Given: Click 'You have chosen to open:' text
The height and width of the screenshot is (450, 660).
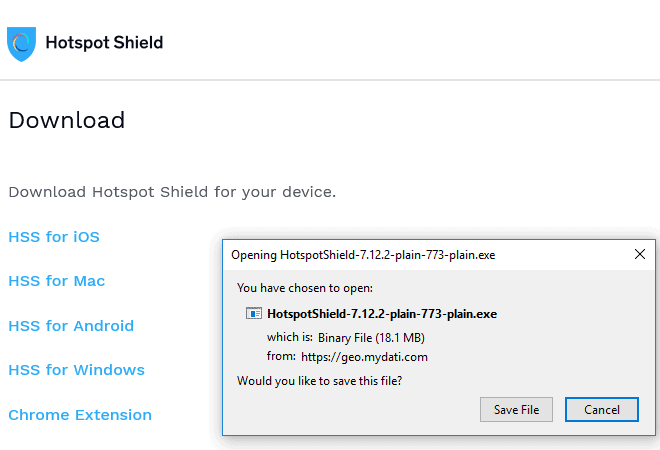Looking at the screenshot, I should click(x=305, y=288).
